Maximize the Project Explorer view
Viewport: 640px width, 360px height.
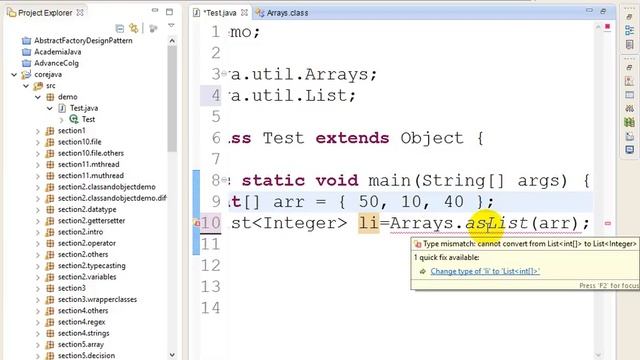pos(169,12)
